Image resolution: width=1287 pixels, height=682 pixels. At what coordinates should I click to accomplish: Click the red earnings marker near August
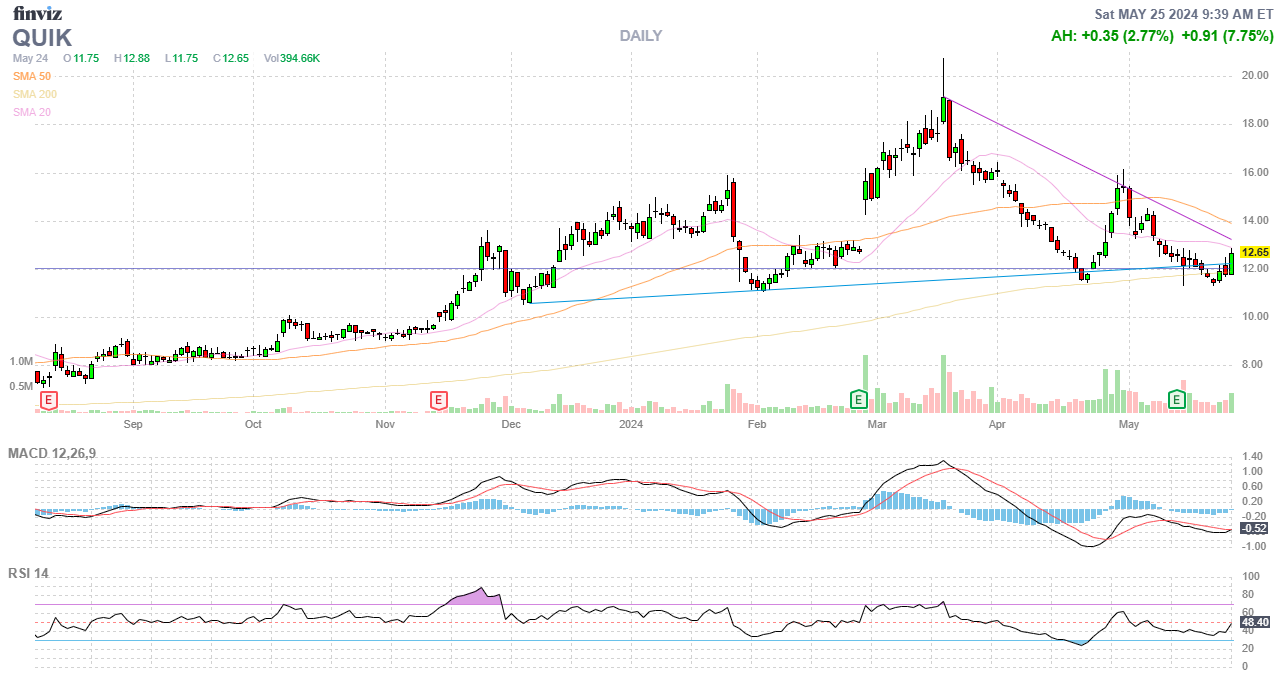(x=46, y=400)
